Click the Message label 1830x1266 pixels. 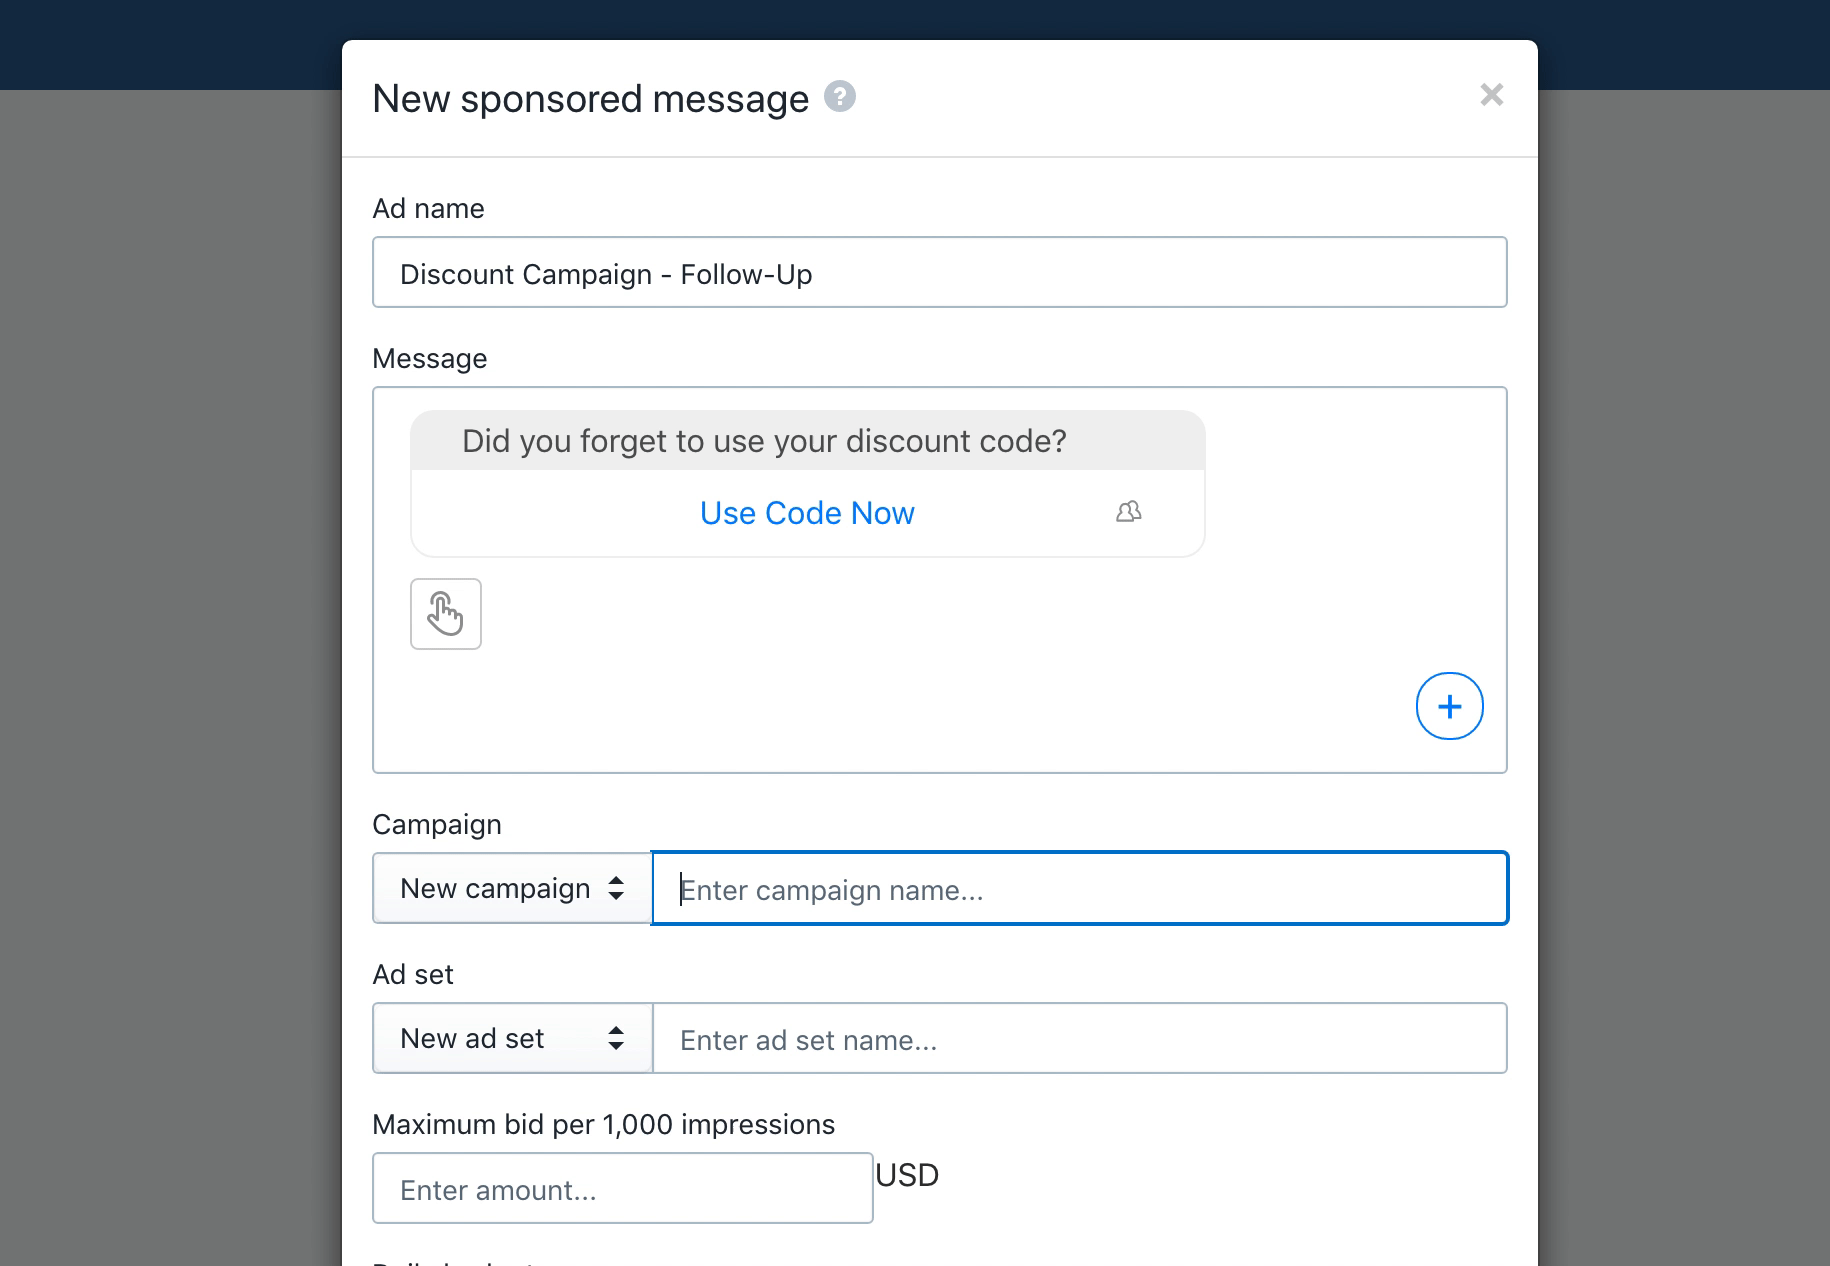(430, 358)
